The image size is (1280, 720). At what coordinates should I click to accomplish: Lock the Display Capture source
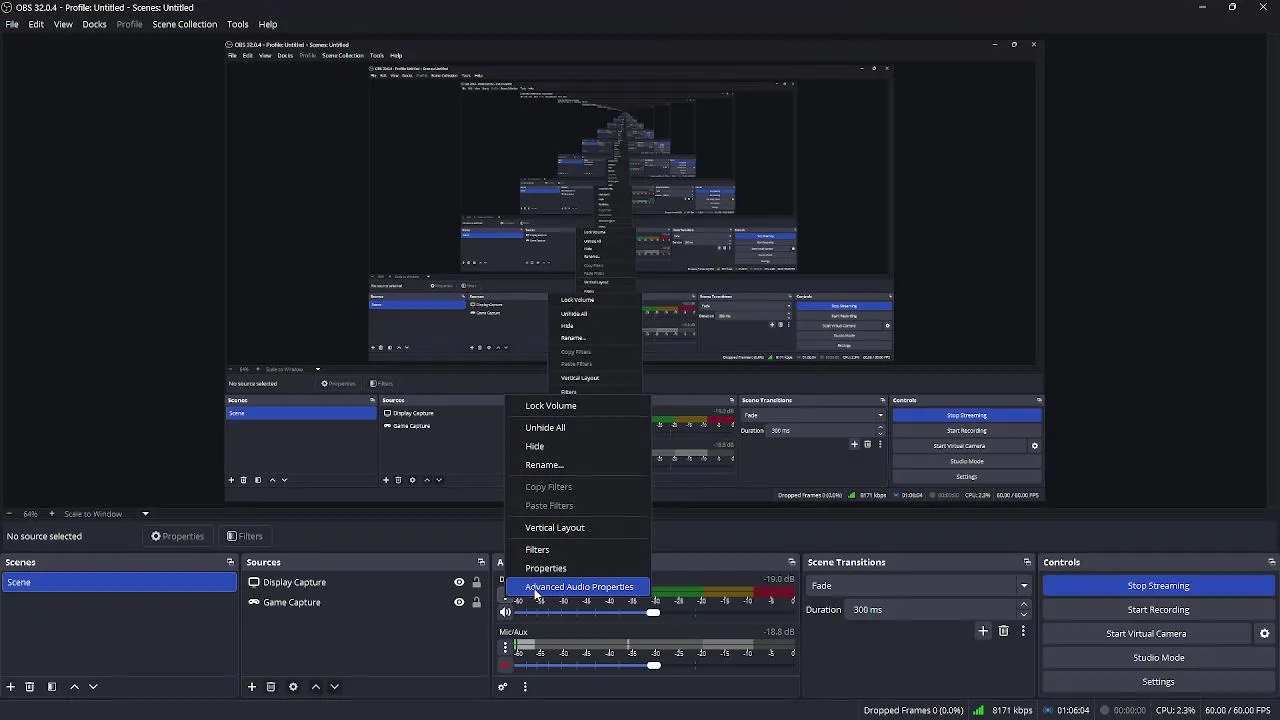(x=476, y=583)
